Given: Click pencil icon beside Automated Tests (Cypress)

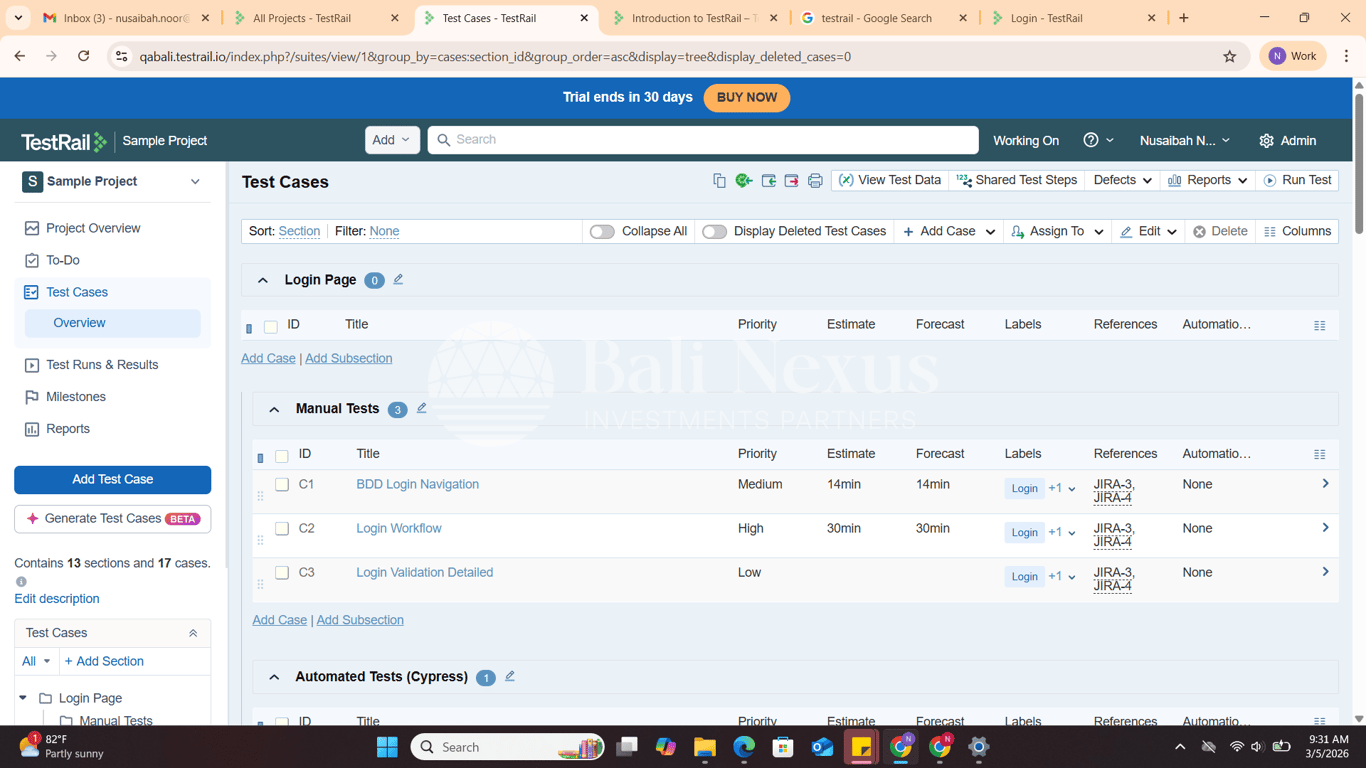Looking at the screenshot, I should click(x=510, y=677).
